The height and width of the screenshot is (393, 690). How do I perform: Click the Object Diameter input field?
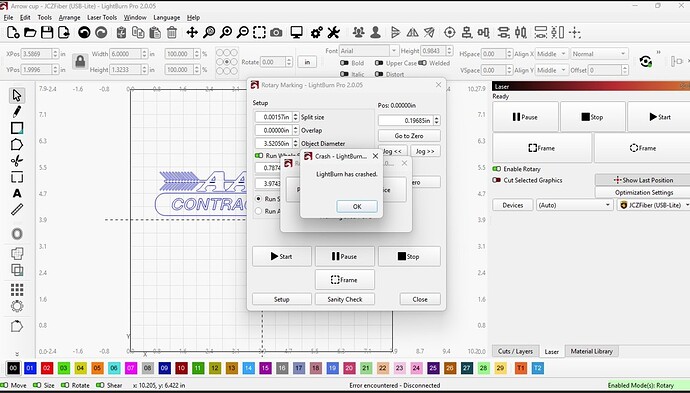coord(274,143)
